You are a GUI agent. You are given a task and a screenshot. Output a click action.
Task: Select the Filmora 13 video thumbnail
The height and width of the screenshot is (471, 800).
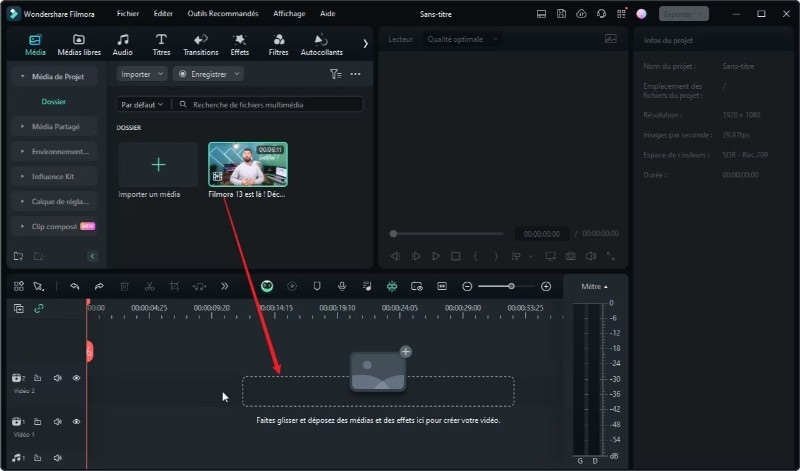tap(248, 164)
